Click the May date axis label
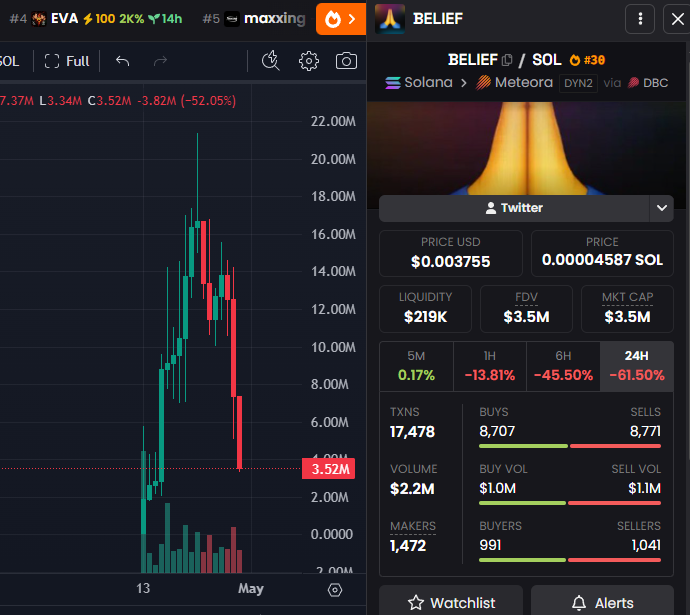This screenshot has height=615, width=690. click(251, 589)
